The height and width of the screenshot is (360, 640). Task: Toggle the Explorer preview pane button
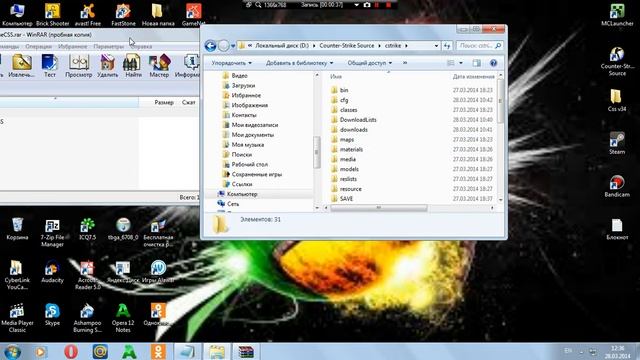476,63
